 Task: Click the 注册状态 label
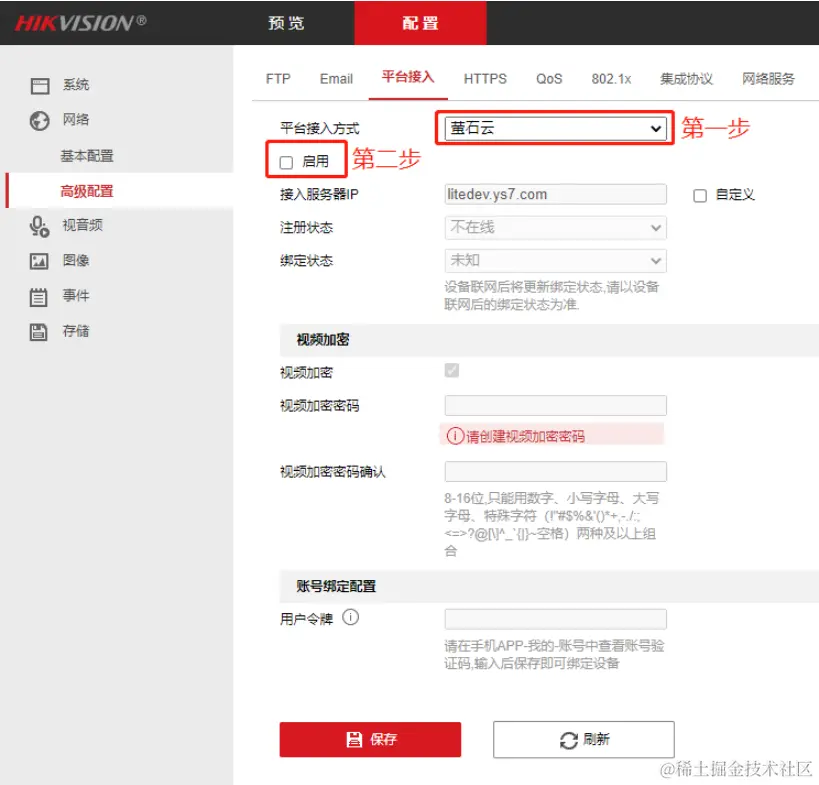click(x=307, y=227)
